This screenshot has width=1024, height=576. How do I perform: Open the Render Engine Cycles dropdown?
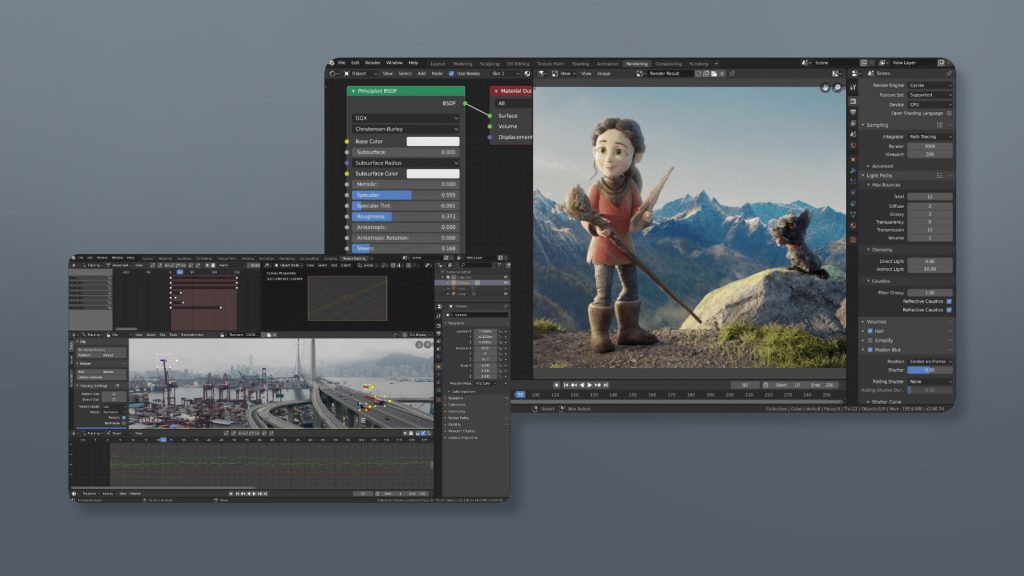click(x=929, y=85)
